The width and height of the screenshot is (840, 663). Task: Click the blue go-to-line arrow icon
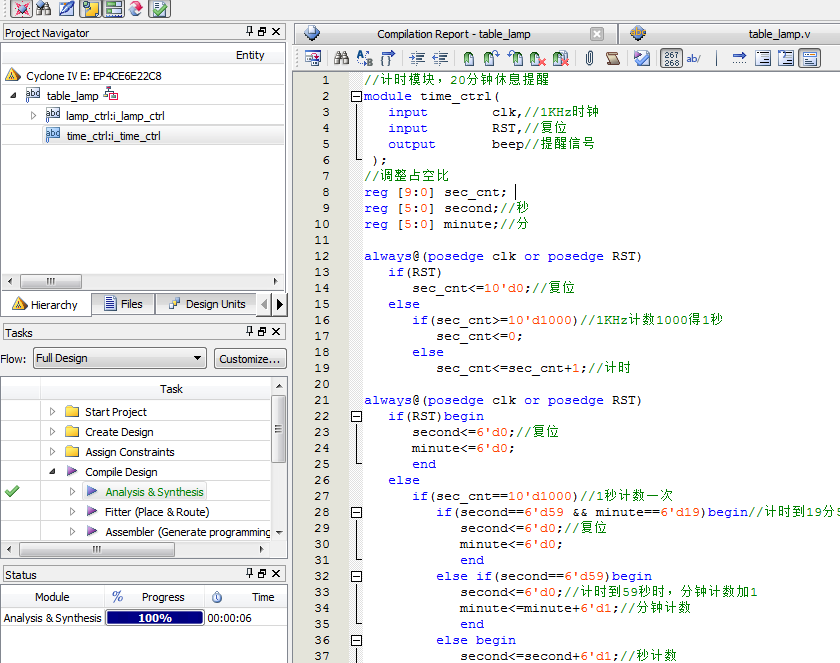(739, 58)
